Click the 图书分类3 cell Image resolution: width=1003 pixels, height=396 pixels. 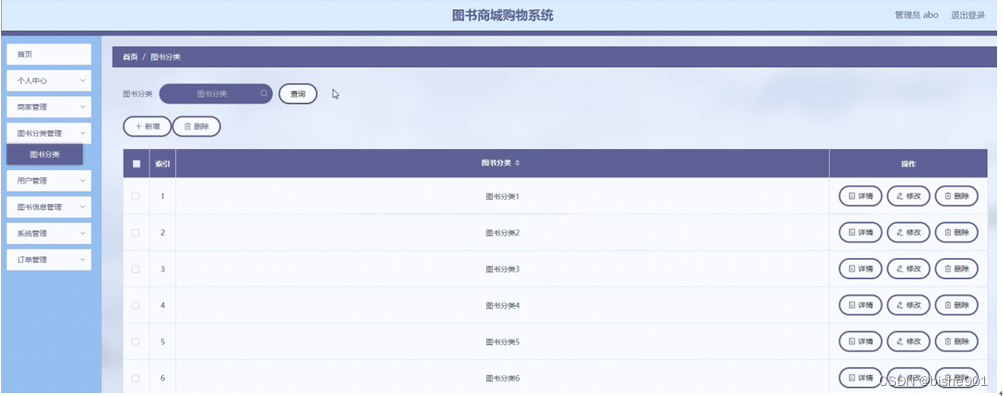coord(502,269)
